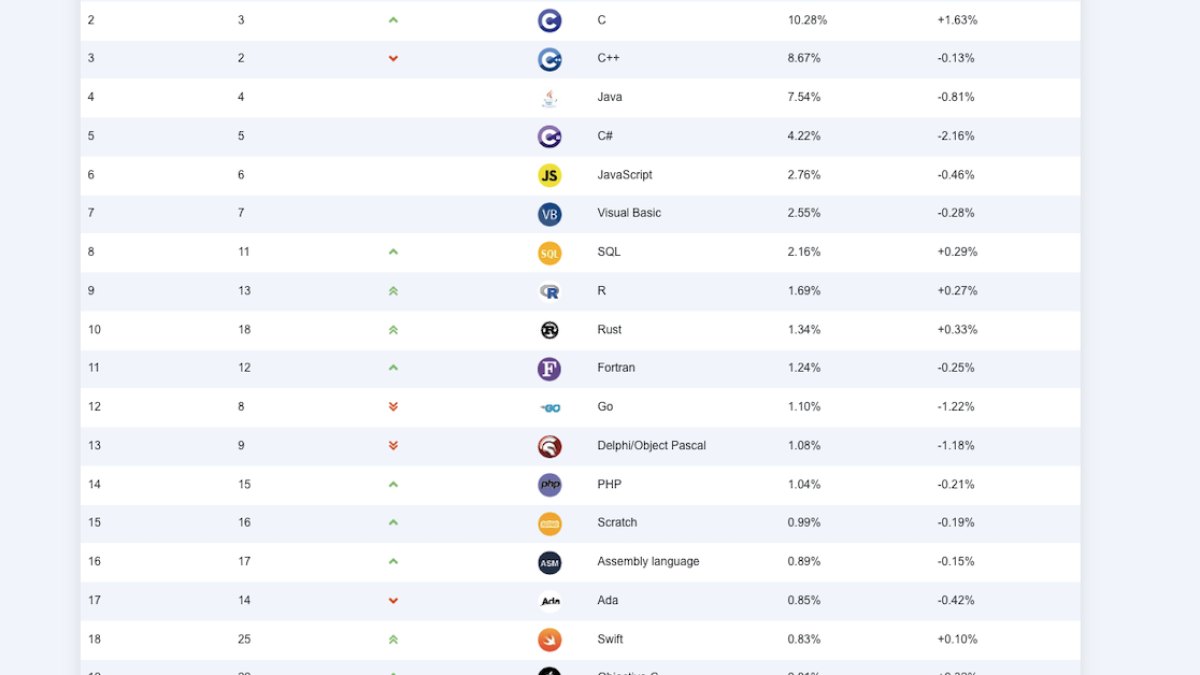The height and width of the screenshot is (675, 1200).
Task: Click the C++ logo icon
Action: tap(549, 59)
